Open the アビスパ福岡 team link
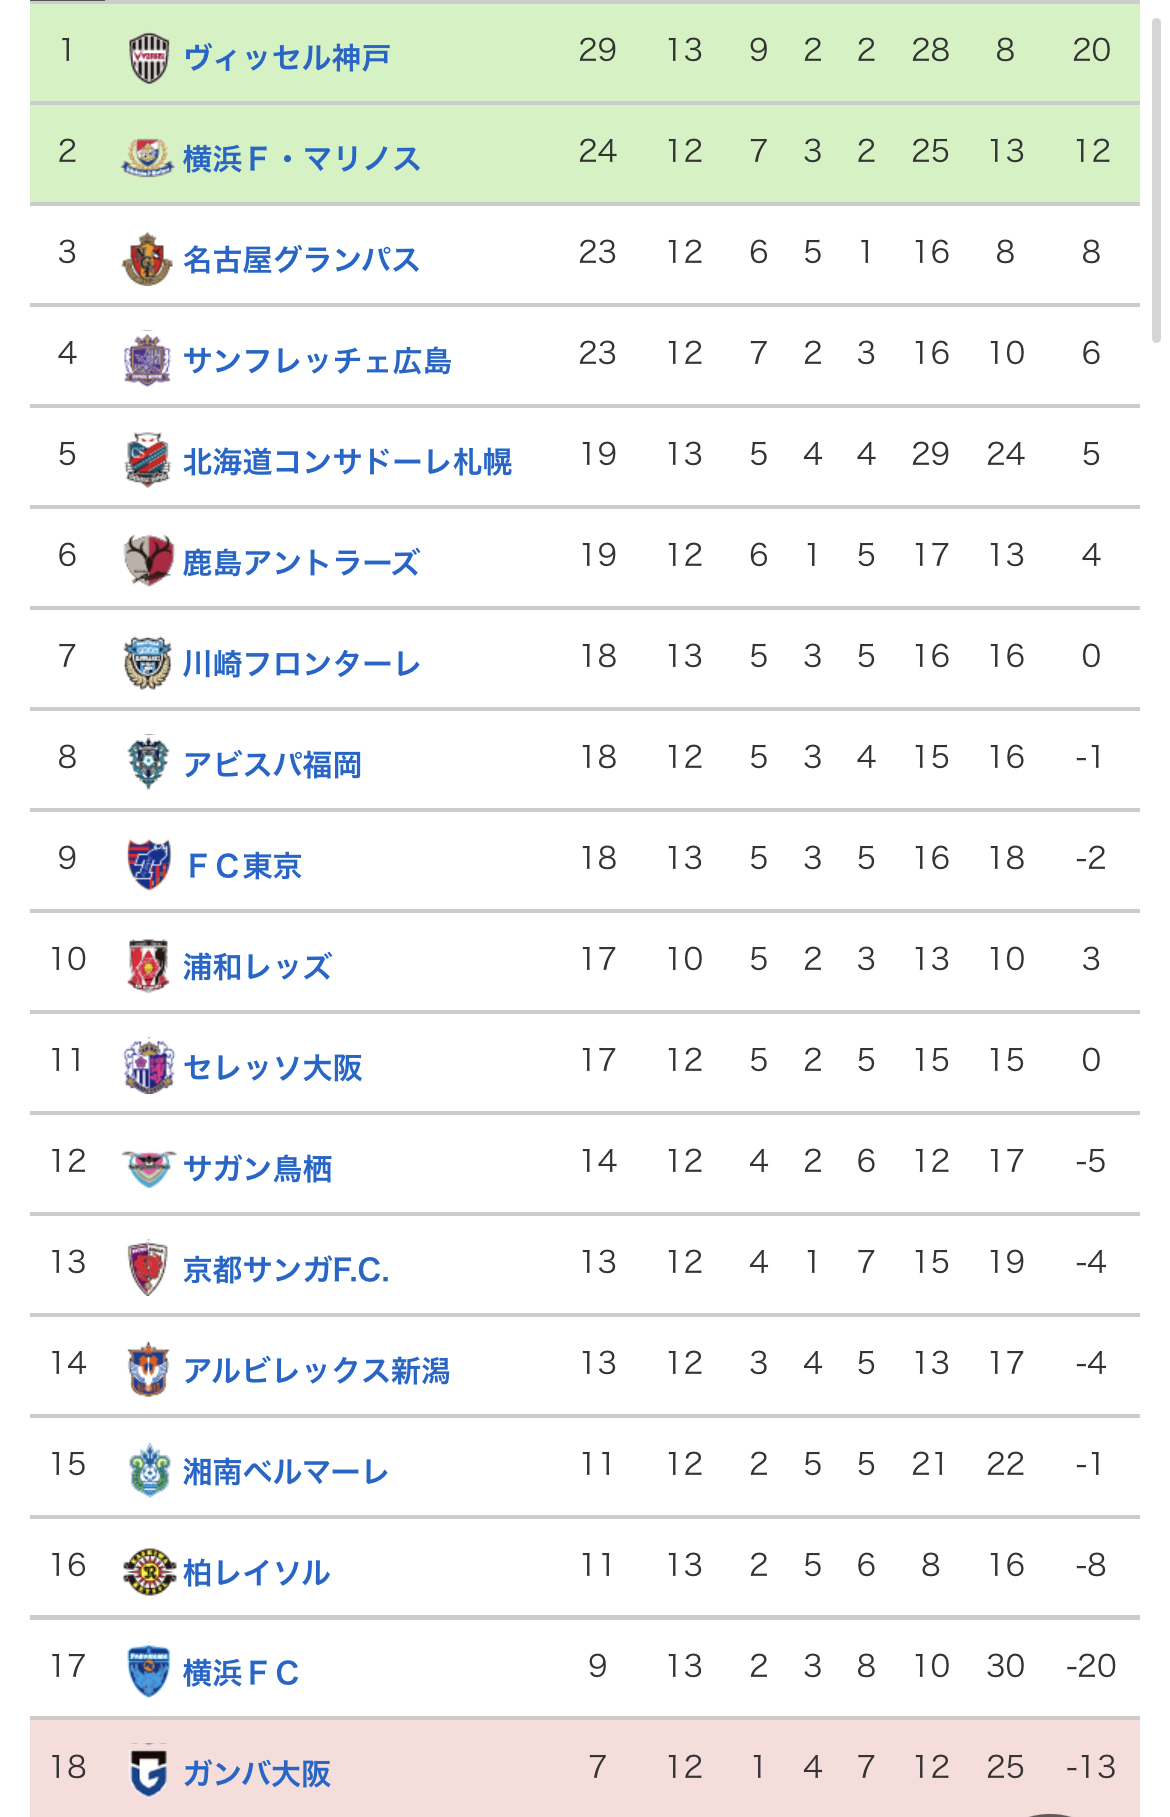This screenshot has width=1170, height=1817. click(x=272, y=765)
